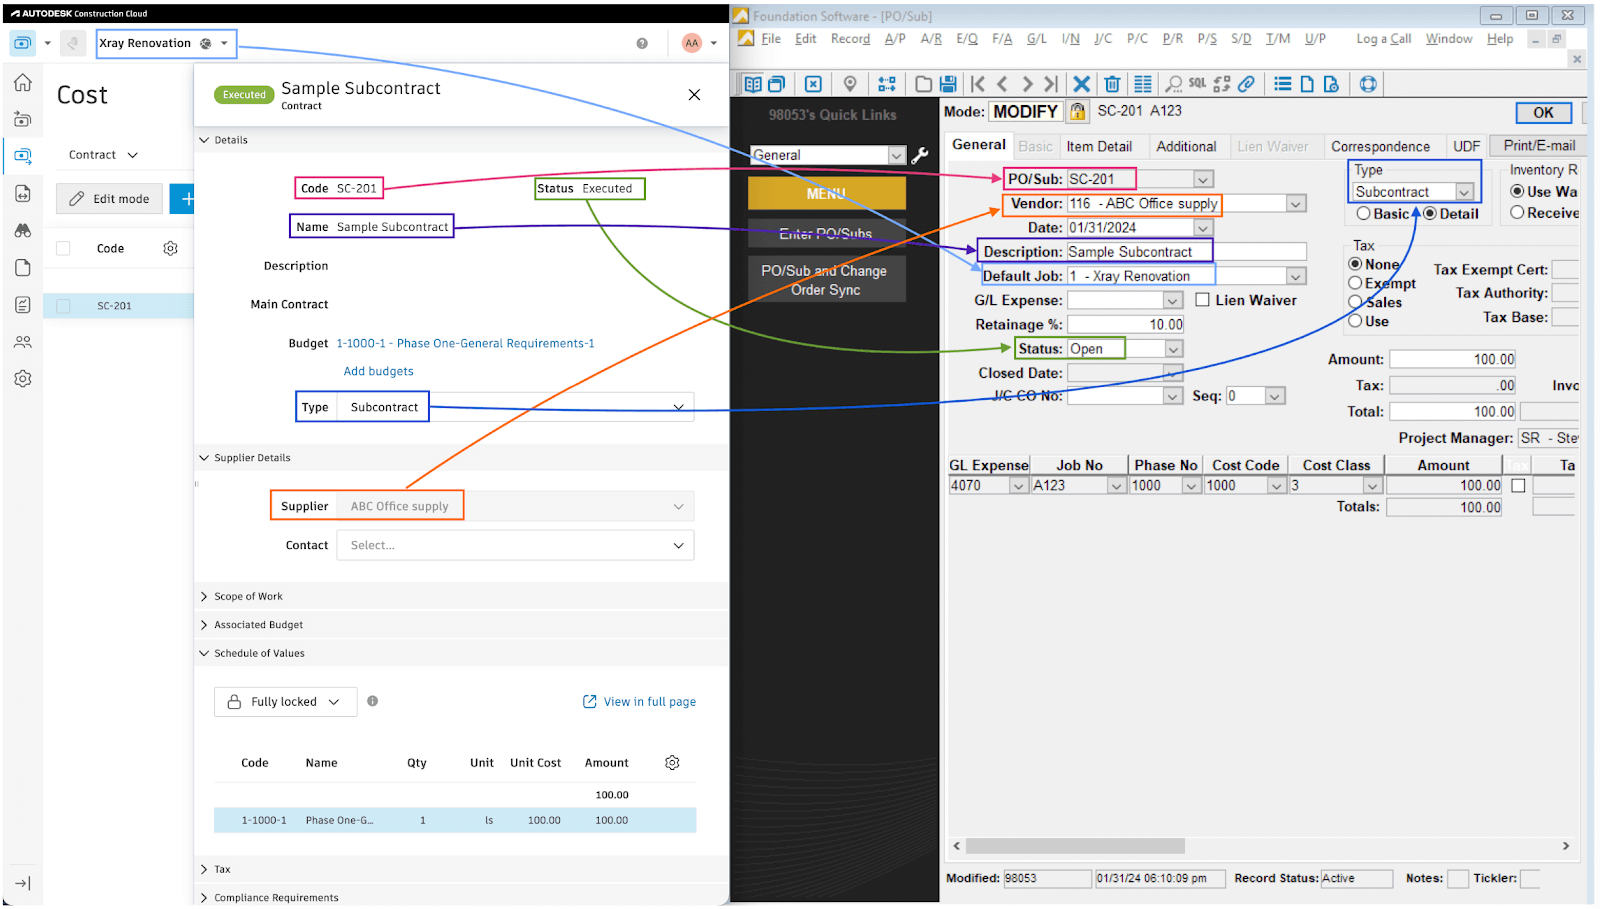The width and height of the screenshot is (1600, 909).
Task: Go to next record arrow in Foundation toolbar
Action: click(1027, 84)
